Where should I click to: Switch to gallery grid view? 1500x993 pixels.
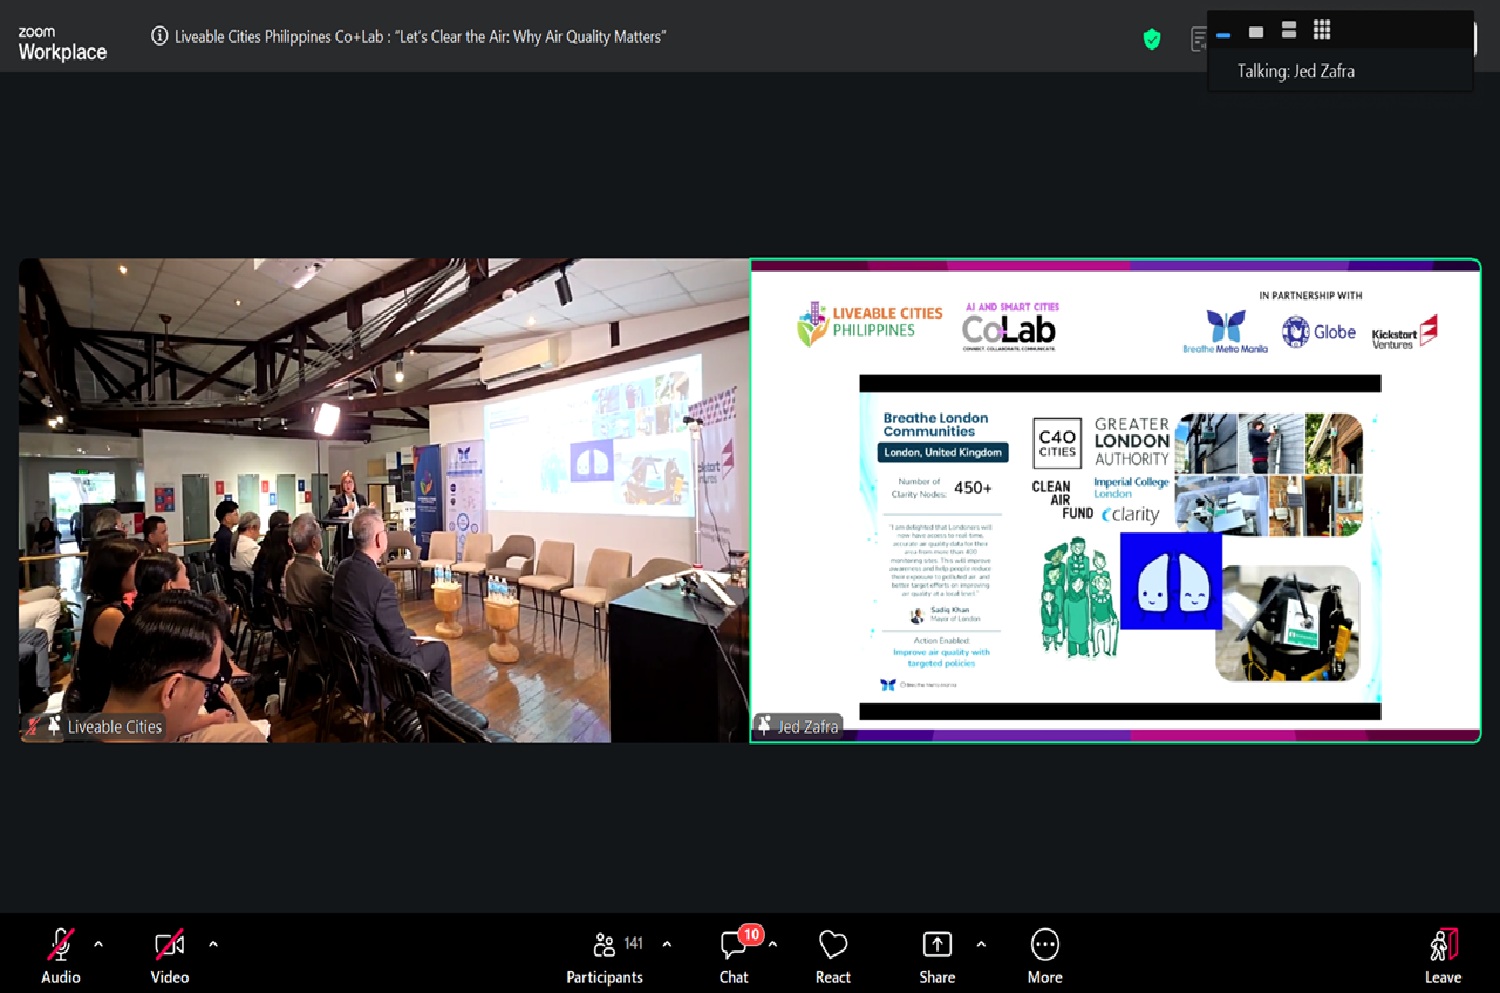tap(1322, 30)
